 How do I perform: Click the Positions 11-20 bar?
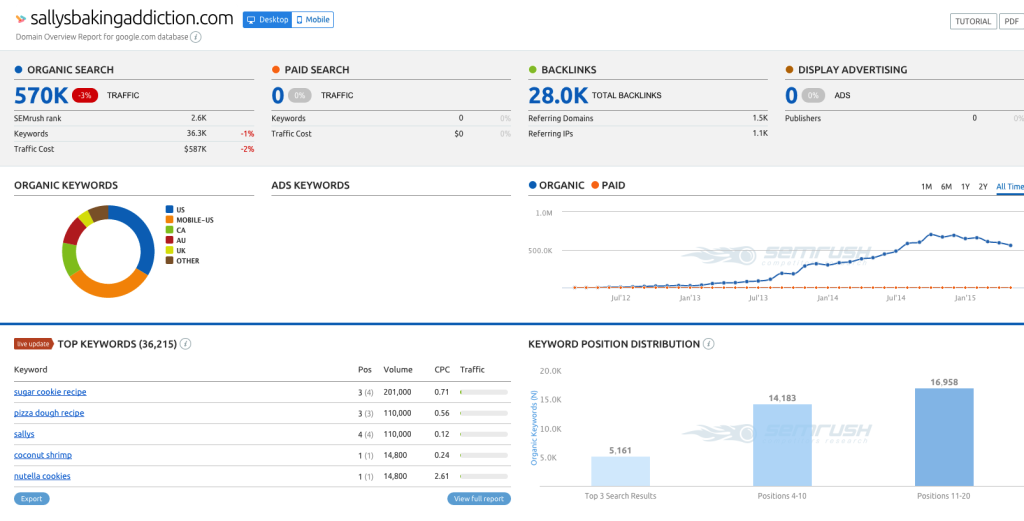(x=944, y=437)
